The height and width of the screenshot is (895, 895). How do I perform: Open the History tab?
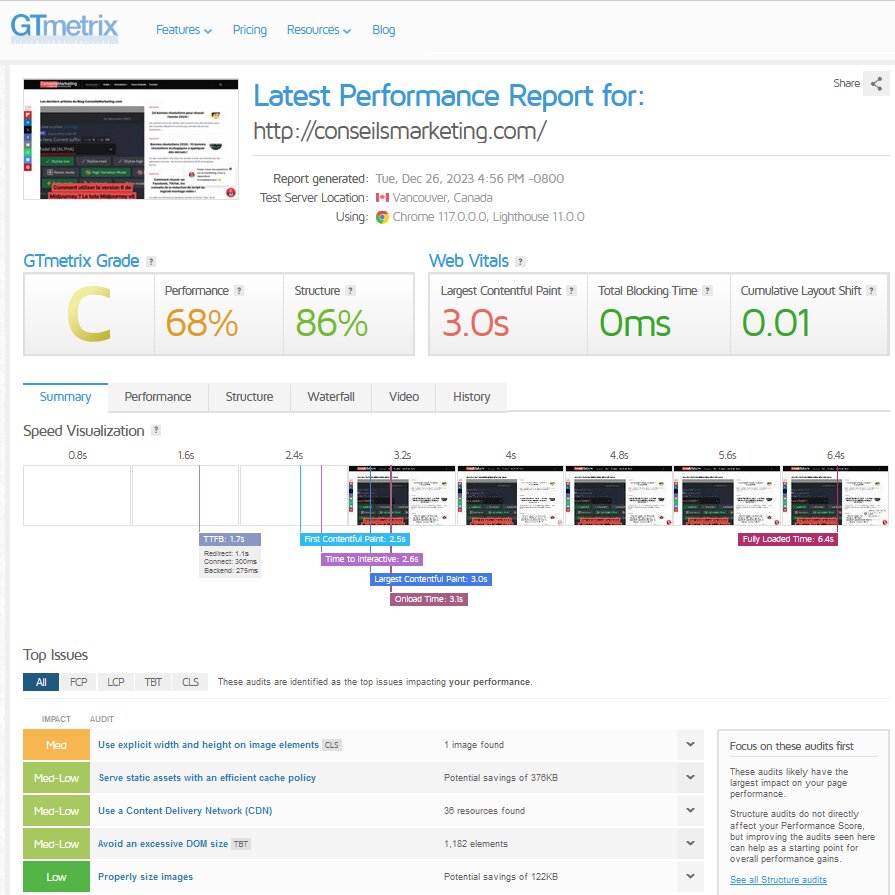[471, 397]
